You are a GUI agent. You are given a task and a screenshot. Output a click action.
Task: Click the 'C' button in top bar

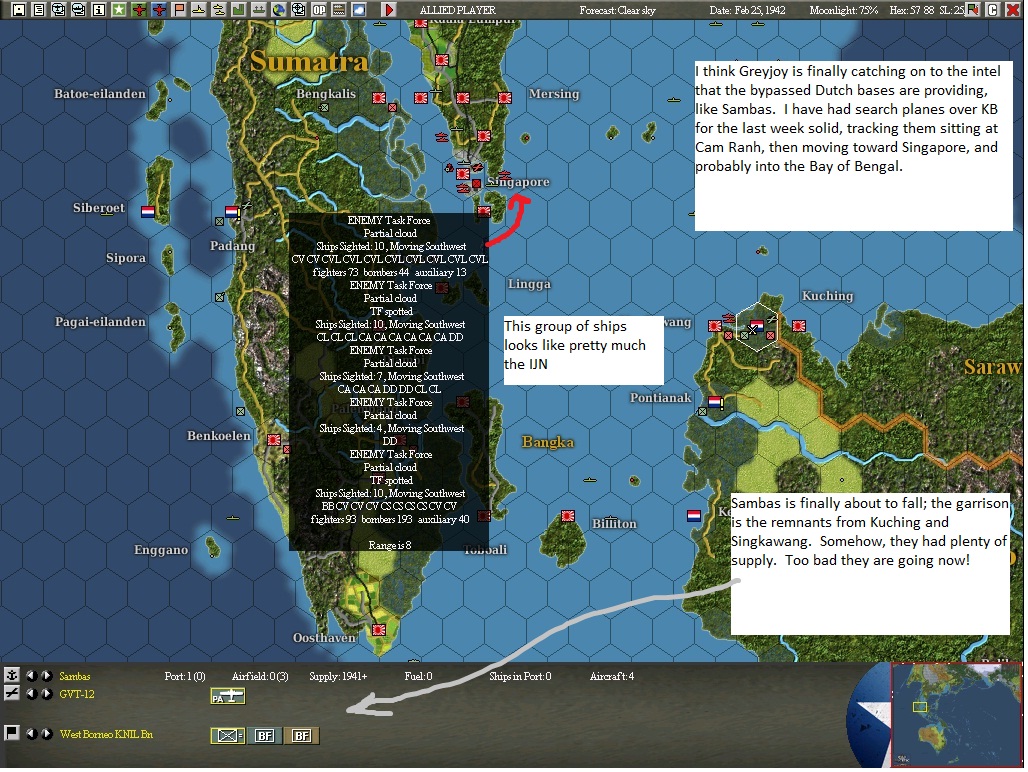click(x=993, y=9)
